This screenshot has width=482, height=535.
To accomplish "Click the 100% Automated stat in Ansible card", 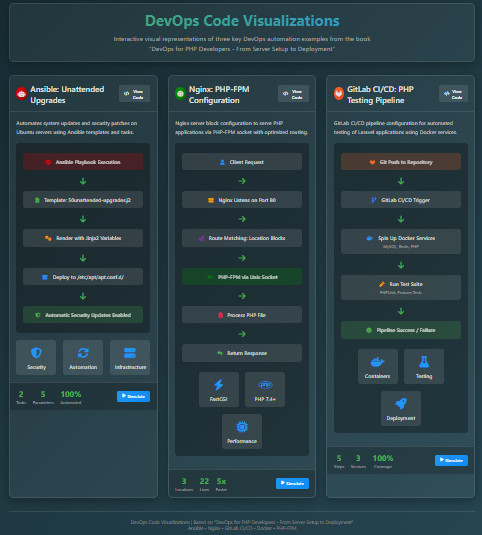I will (71, 397).
